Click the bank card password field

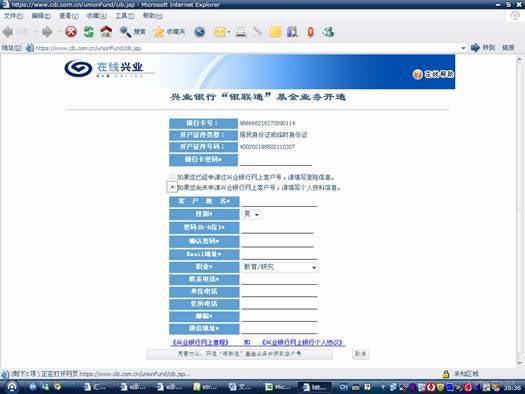(x=276, y=160)
